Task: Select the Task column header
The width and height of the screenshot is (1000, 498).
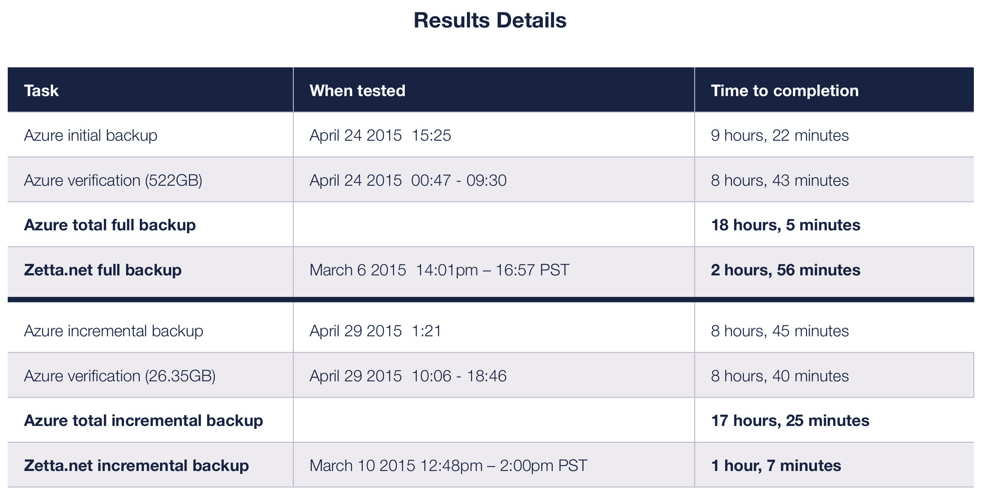Action: pyautogui.click(x=41, y=91)
